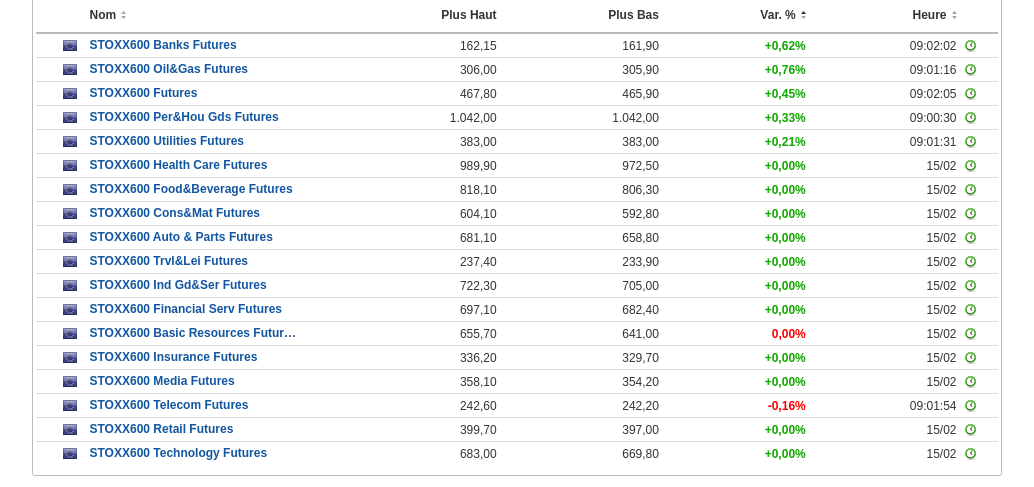The width and height of the screenshot is (1034, 487).
Task: Click the clock icon in the Technology Futures row
Action: coord(970,454)
